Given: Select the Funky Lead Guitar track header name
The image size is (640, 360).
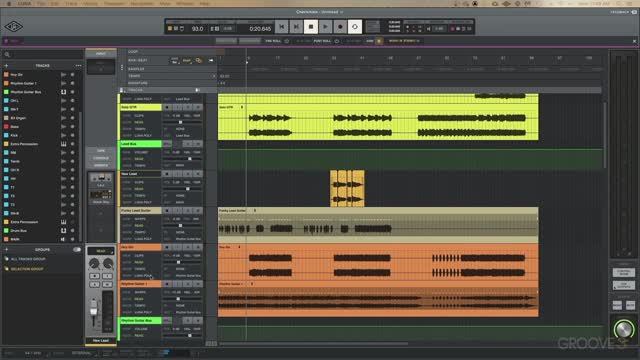Looking at the screenshot, I should click(141, 211).
